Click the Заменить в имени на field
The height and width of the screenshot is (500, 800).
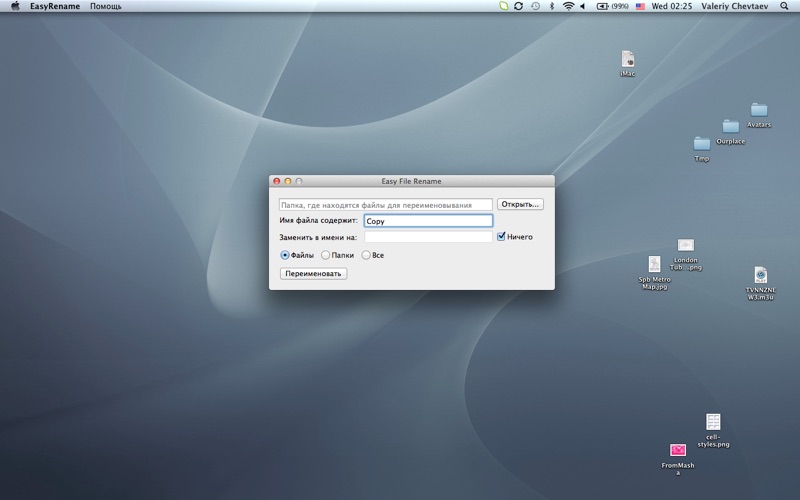pos(428,237)
